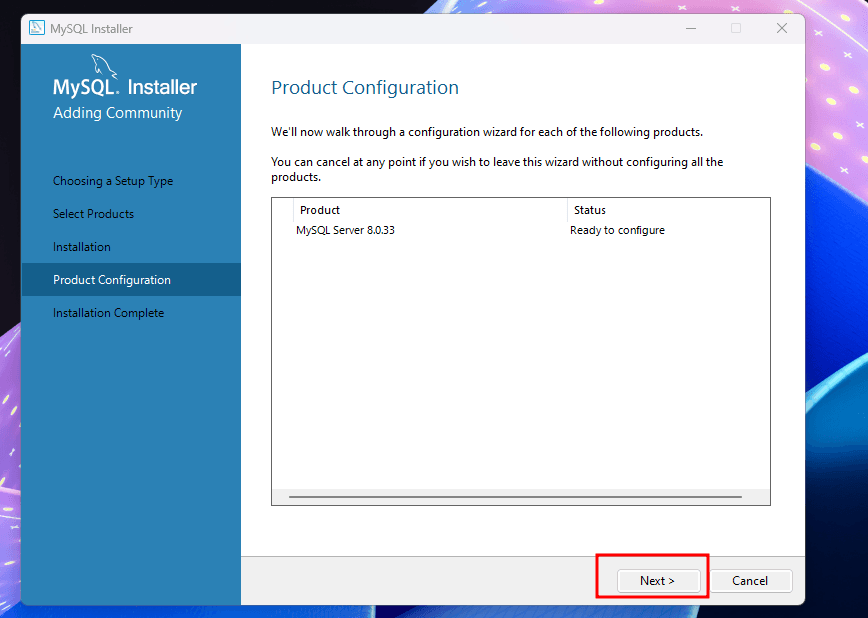Image resolution: width=868 pixels, height=618 pixels.
Task: Select Choosing a Setup Type step
Action: [x=113, y=181]
